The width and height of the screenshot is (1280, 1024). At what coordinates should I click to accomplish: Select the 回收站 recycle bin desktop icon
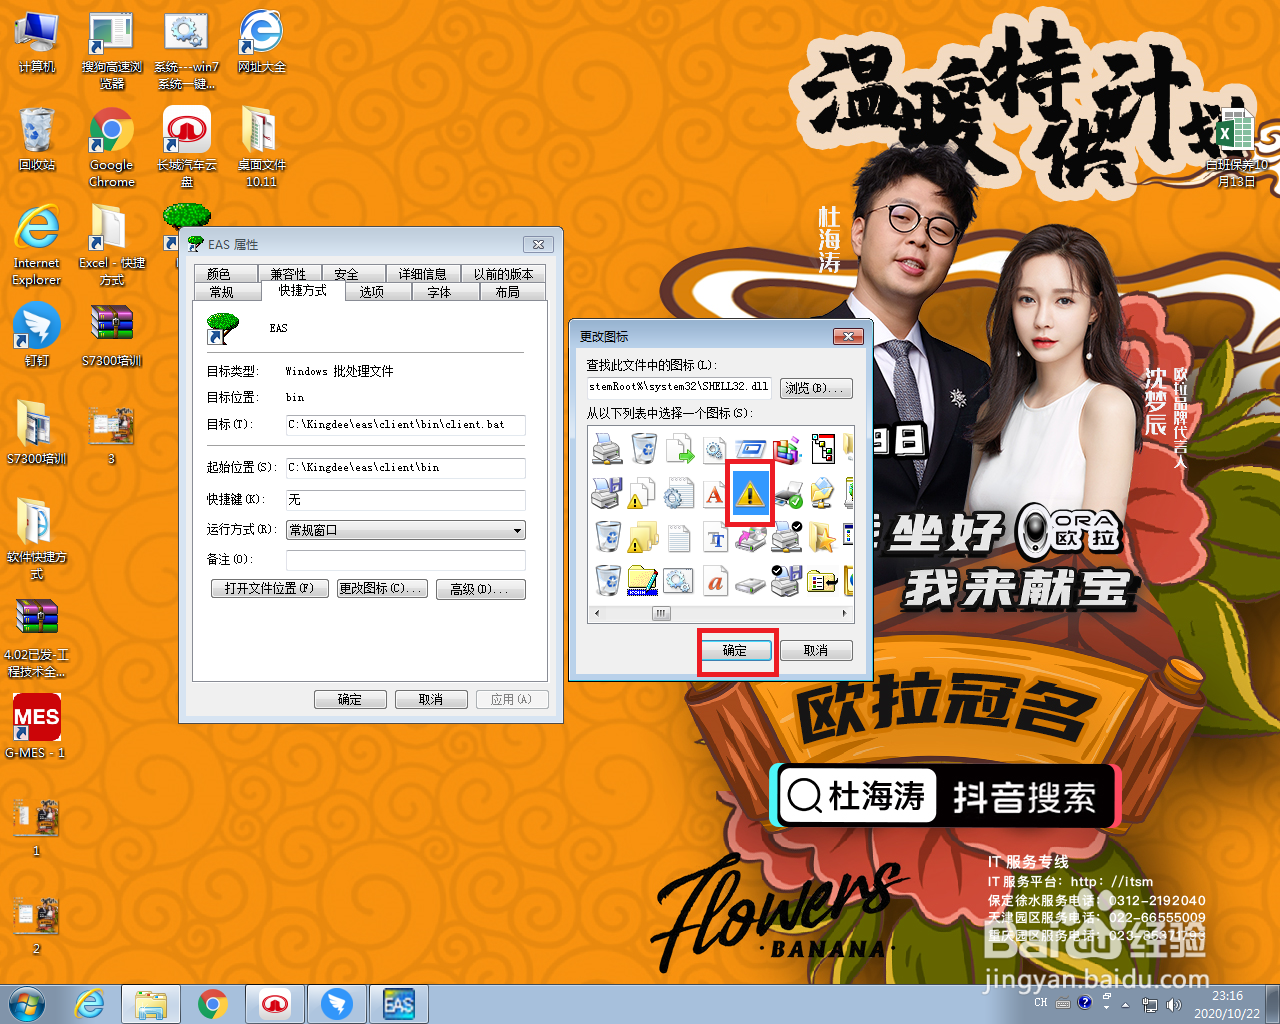coord(37,140)
